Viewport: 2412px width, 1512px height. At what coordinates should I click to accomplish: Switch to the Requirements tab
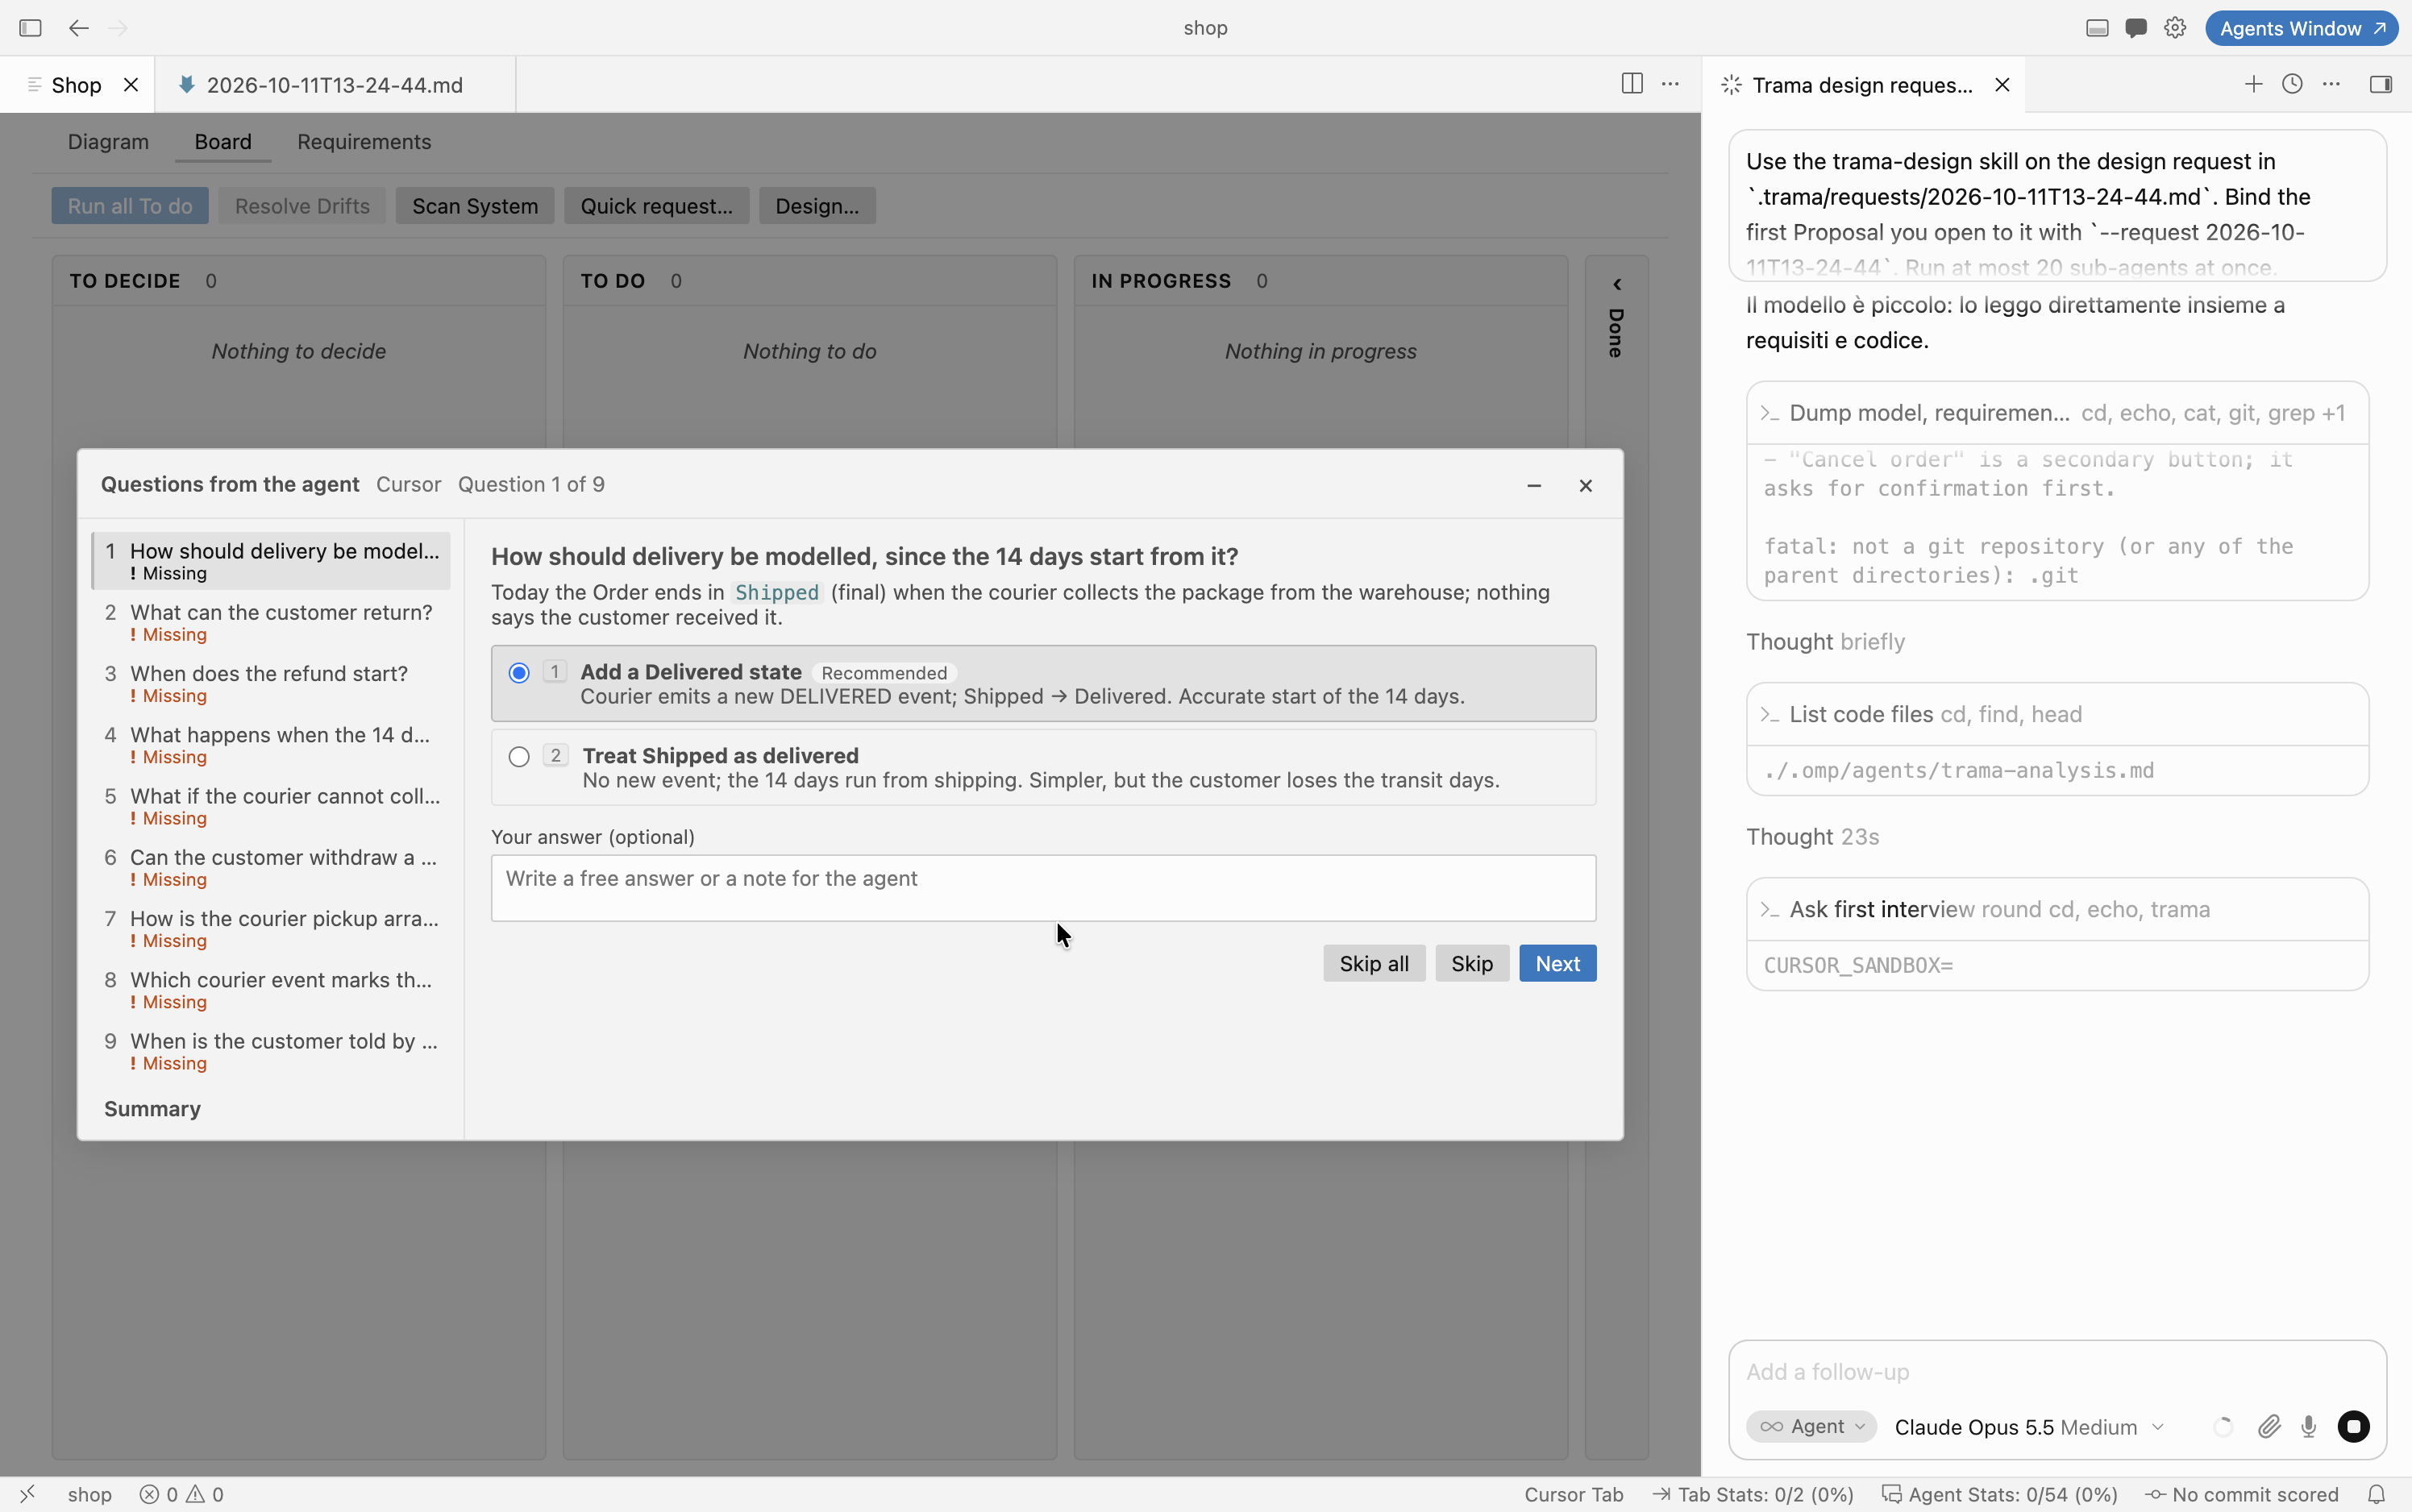tap(364, 142)
